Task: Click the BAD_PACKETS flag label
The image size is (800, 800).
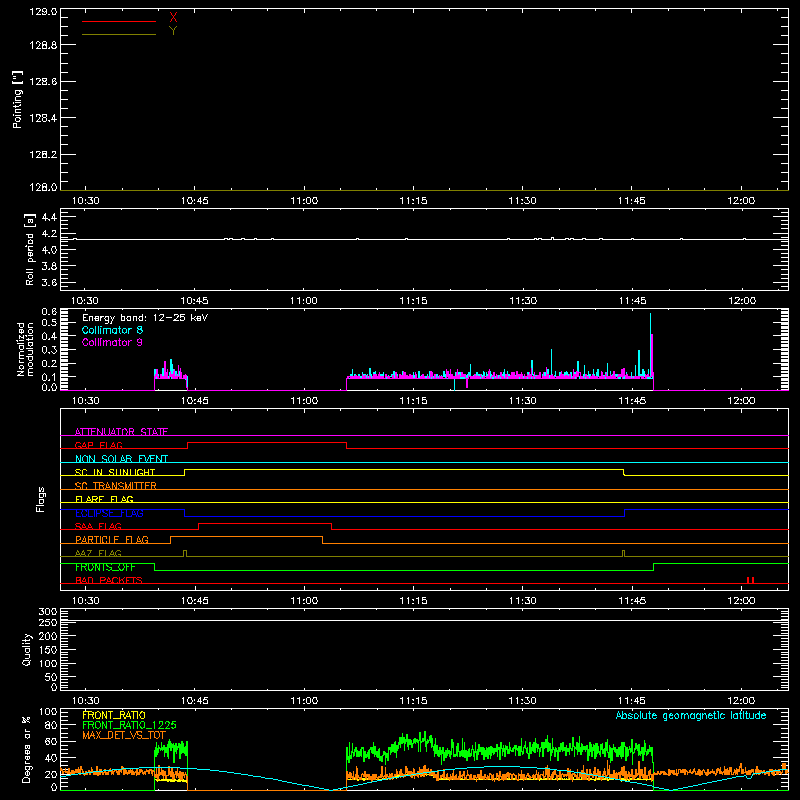Action: [109, 580]
